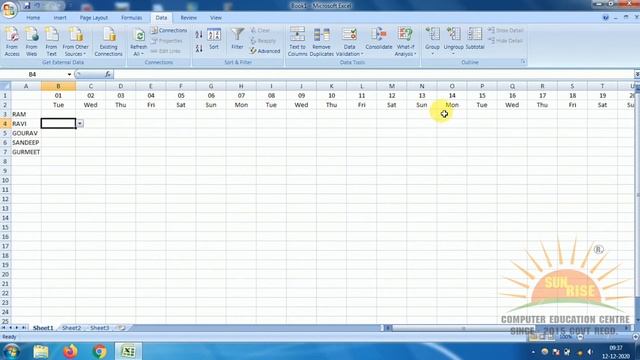Select cell containing GOURAV

click(x=26, y=133)
